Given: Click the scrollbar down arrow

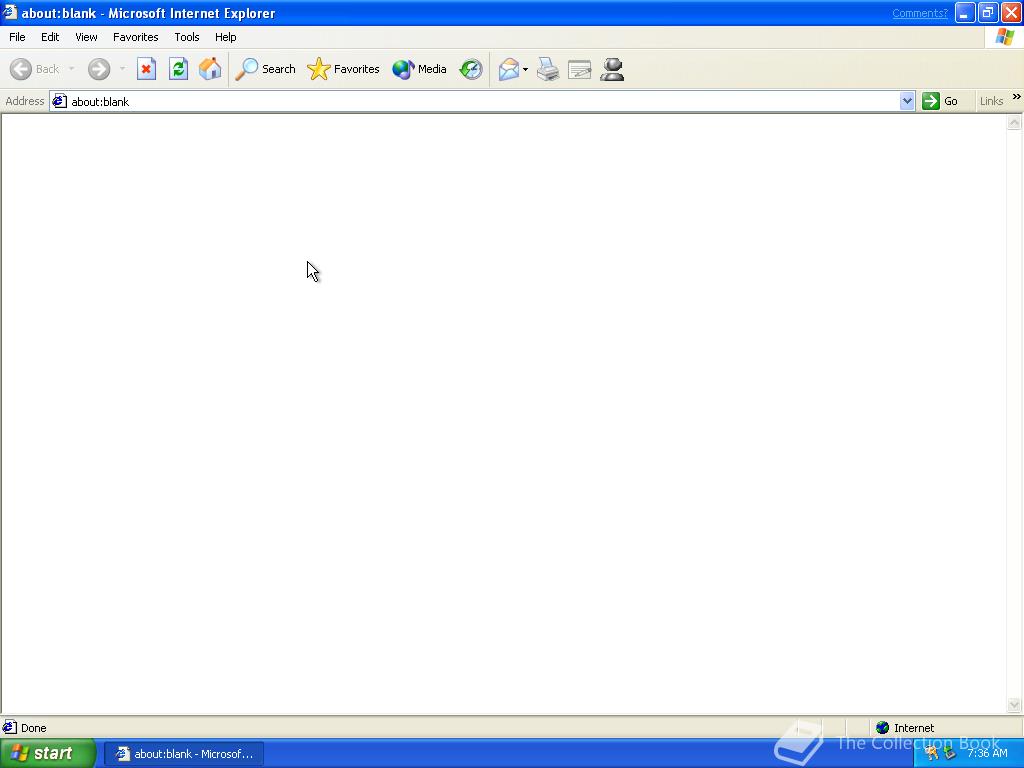Looking at the screenshot, I should click(1014, 705).
